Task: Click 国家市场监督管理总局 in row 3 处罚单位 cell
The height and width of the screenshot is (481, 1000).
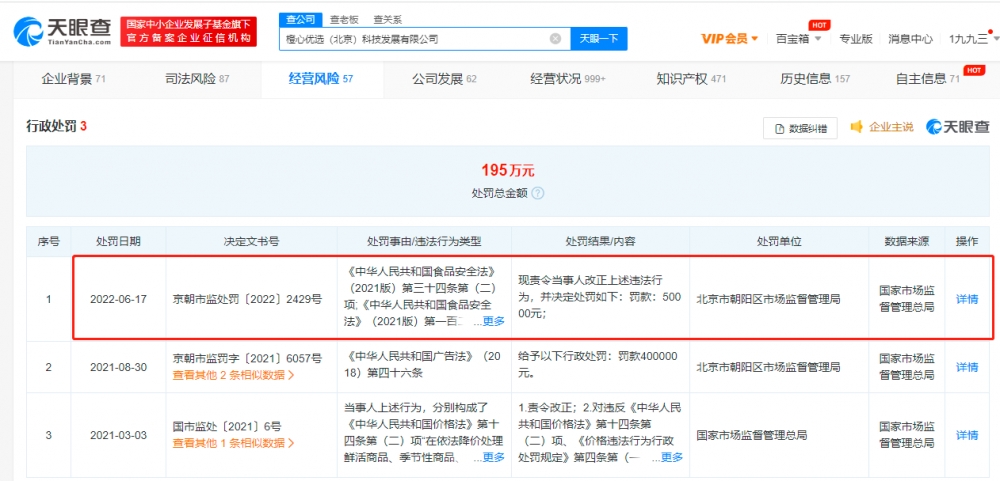Action: pos(751,435)
